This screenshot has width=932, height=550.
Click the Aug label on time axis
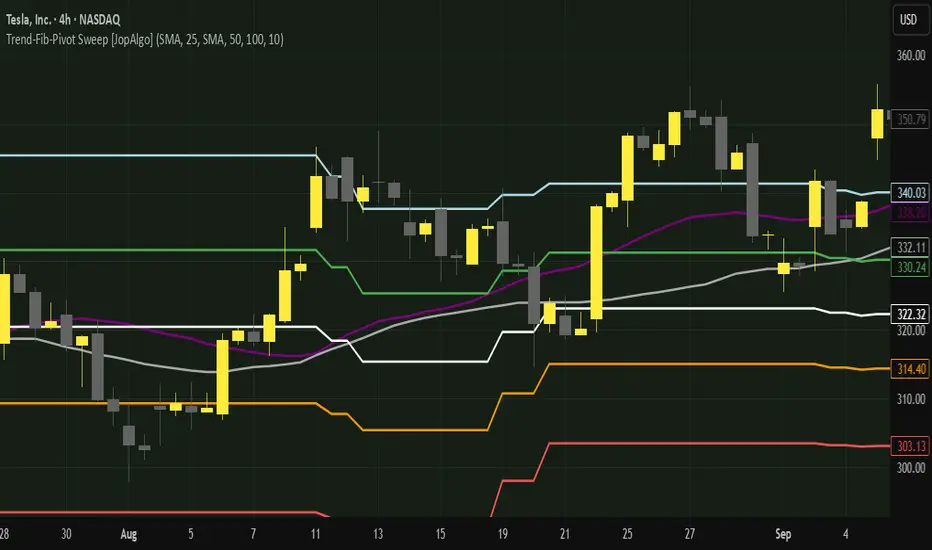point(128,534)
